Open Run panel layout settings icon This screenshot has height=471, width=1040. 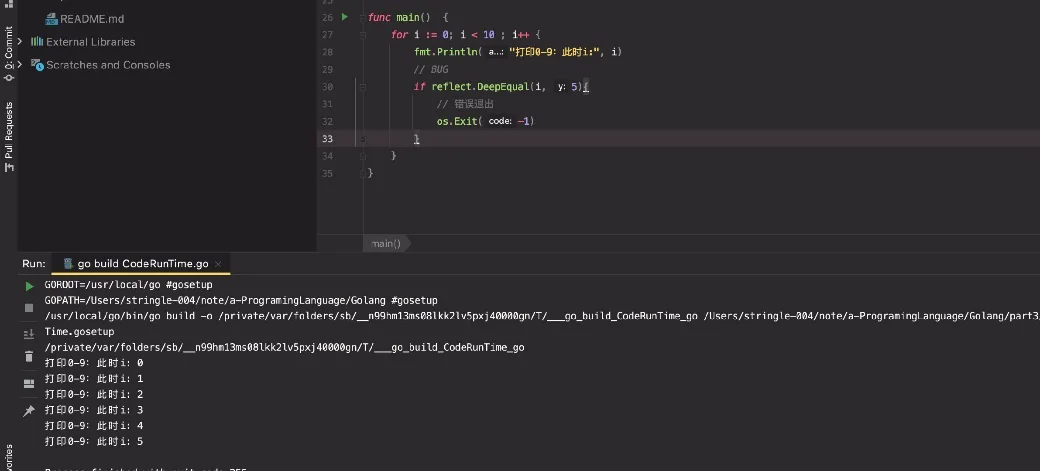pyautogui.click(x=29, y=383)
